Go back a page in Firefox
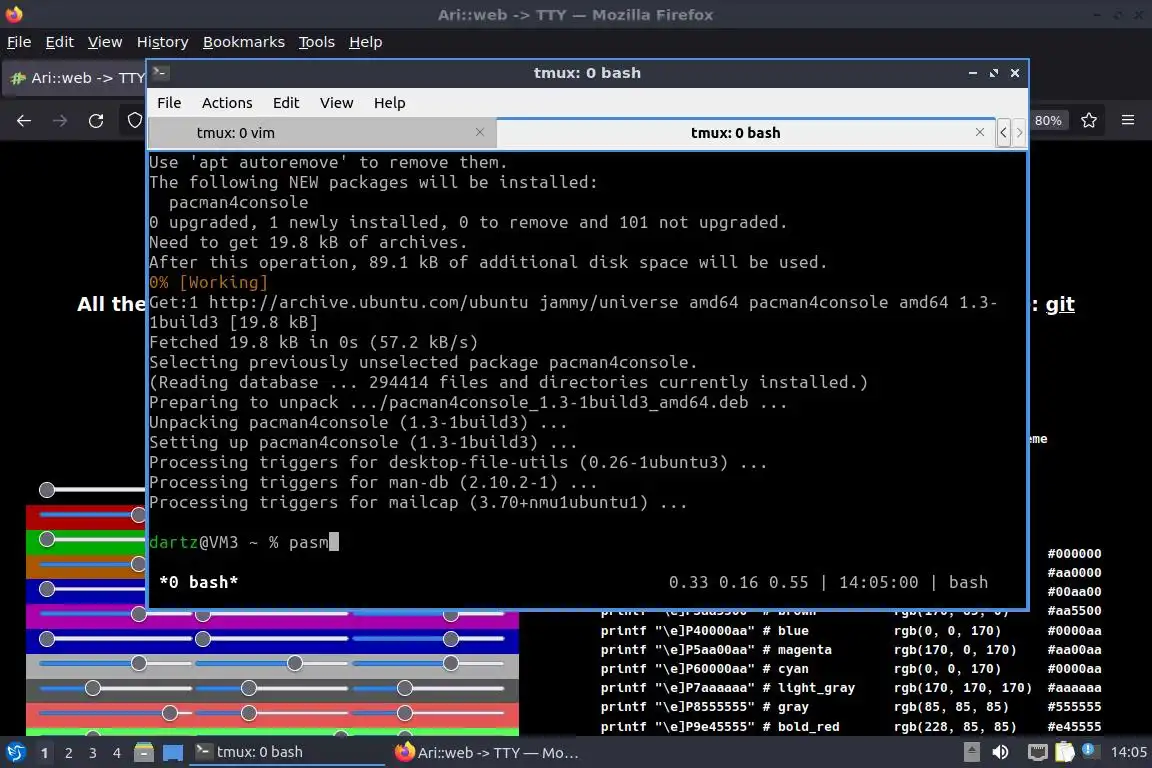Image resolution: width=1152 pixels, height=768 pixels. [24, 121]
